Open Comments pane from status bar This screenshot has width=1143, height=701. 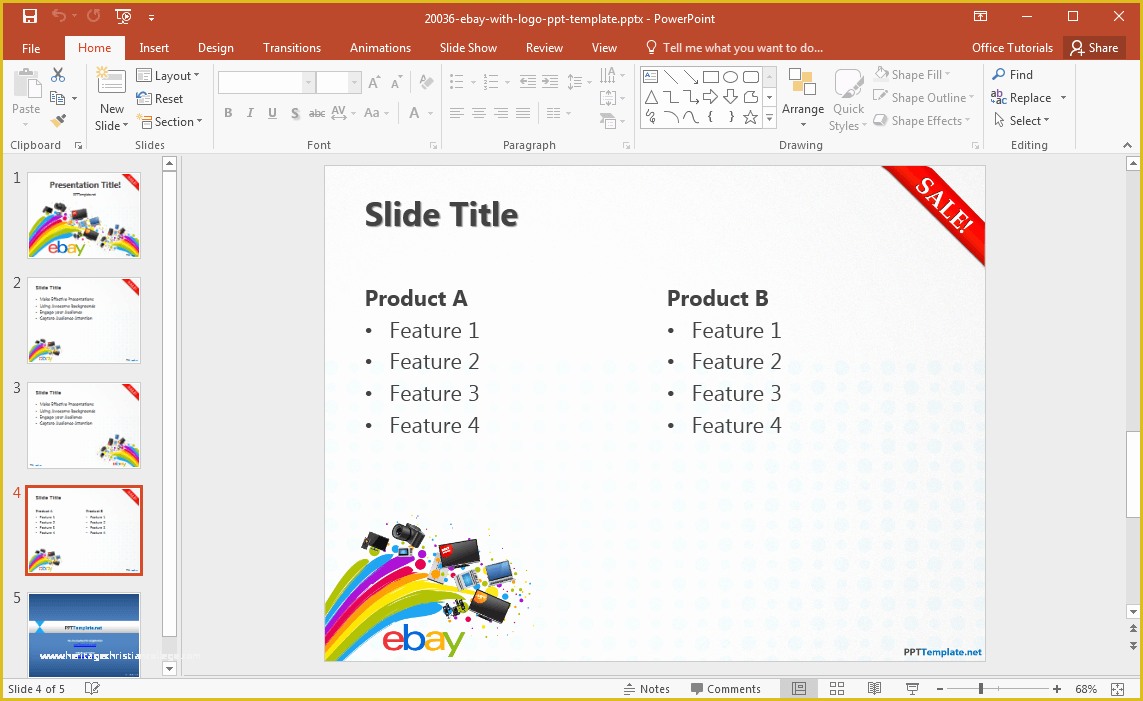coord(725,689)
